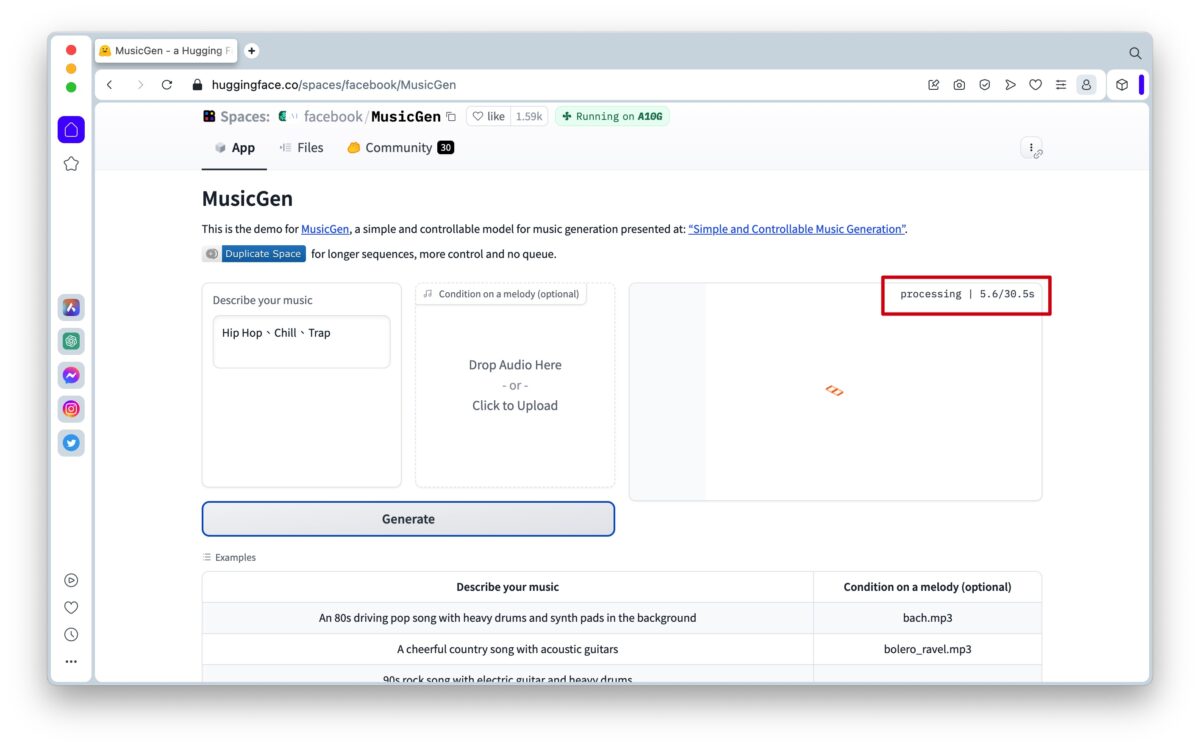Select the bolero_ravel.mp3 cell
The image size is (1200, 748).
(928, 649)
